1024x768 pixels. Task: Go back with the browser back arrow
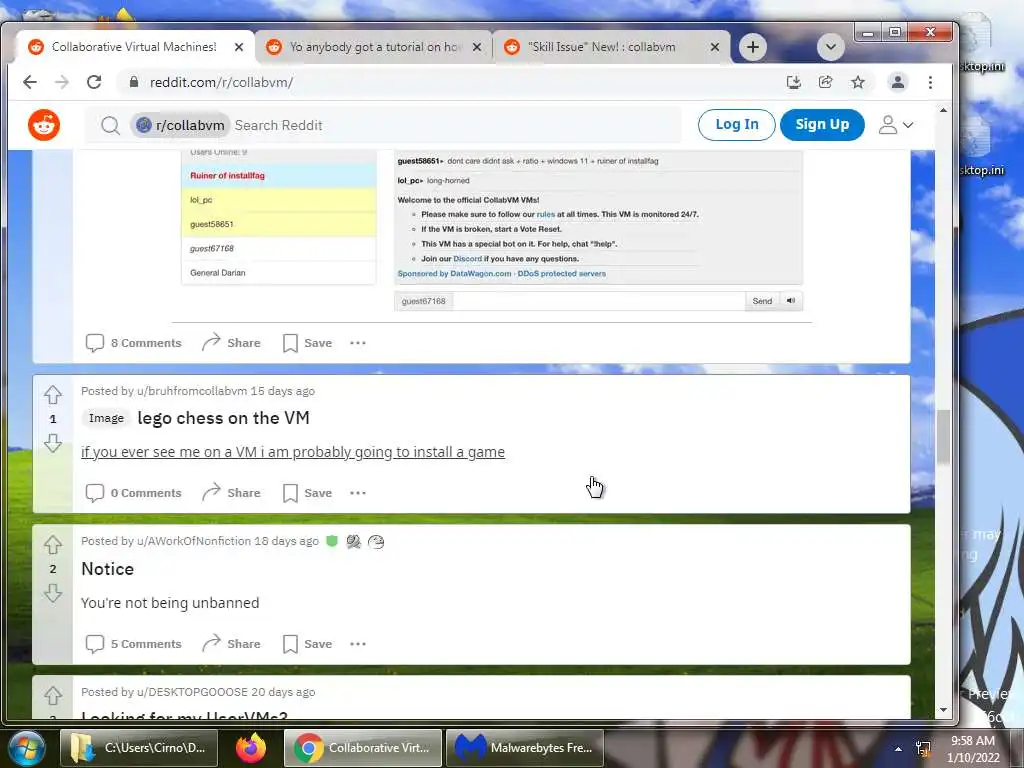(30, 82)
